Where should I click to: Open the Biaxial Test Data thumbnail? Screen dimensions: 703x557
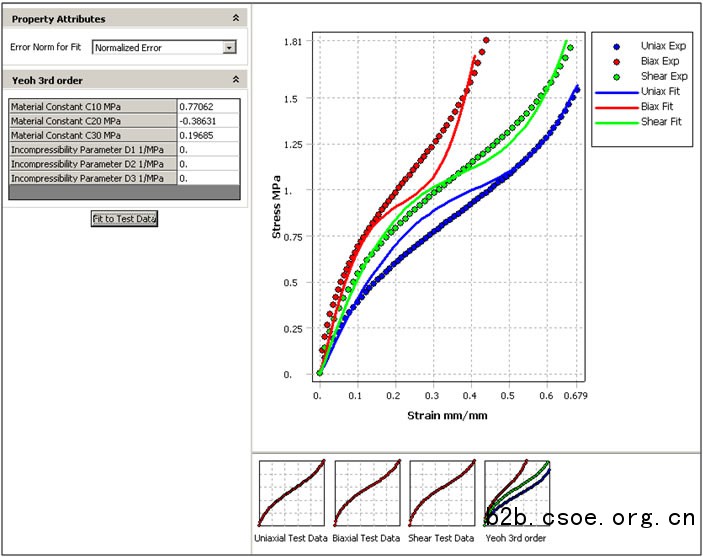click(x=367, y=493)
